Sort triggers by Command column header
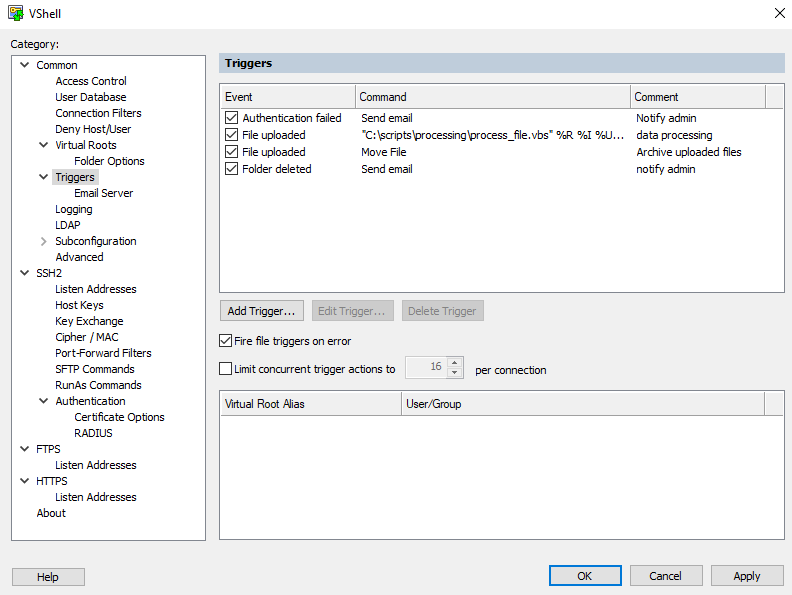This screenshot has height=595, width=792. pos(492,97)
